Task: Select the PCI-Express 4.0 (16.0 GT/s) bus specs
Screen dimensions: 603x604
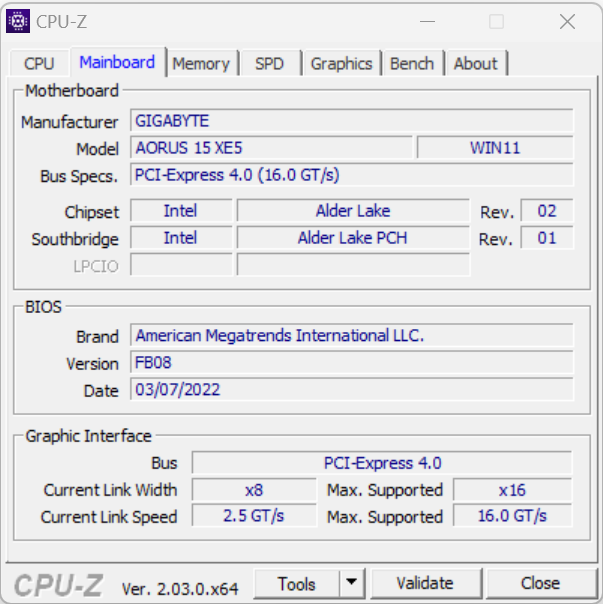Action: coord(351,174)
